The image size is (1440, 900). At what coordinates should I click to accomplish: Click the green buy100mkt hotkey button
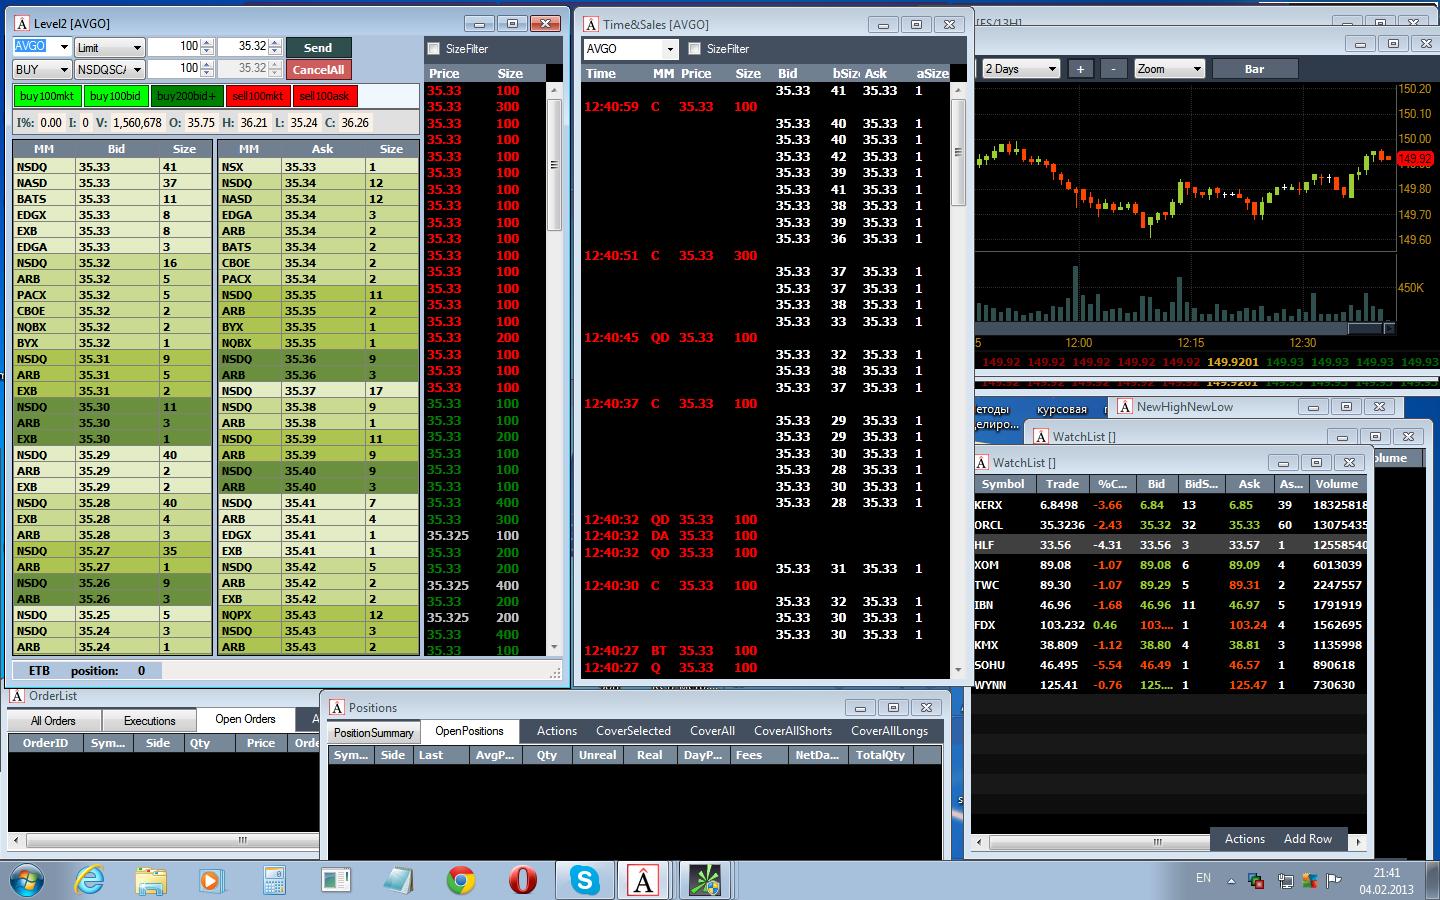[x=47, y=96]
